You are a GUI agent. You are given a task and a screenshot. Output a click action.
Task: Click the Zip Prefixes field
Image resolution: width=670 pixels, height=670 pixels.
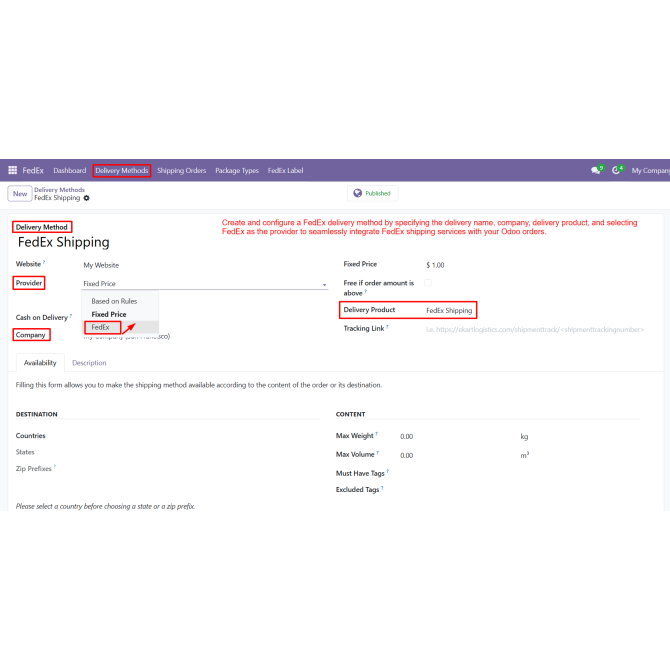(34, 469)
